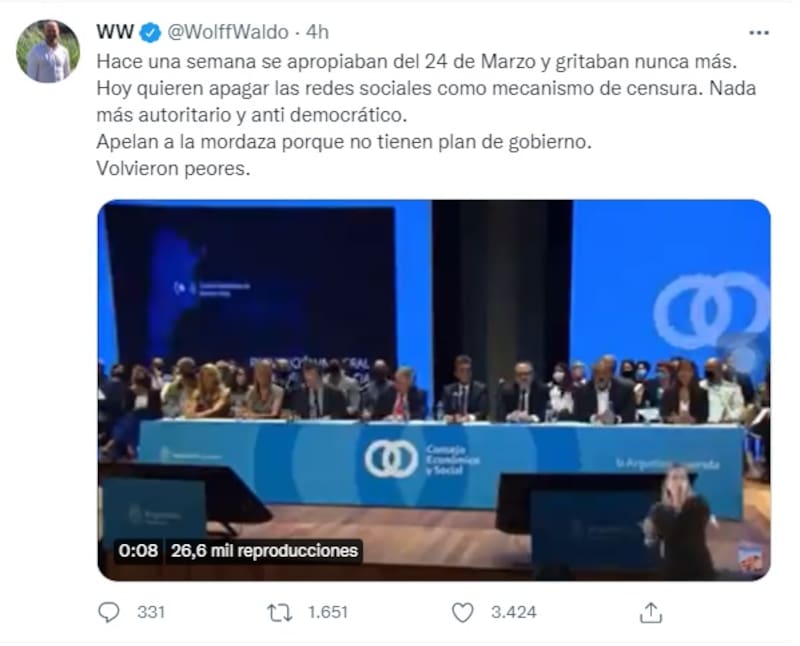Click the 3.424 likes count
The width and height of the screenshot is (800, 646).
coord(513,612)
